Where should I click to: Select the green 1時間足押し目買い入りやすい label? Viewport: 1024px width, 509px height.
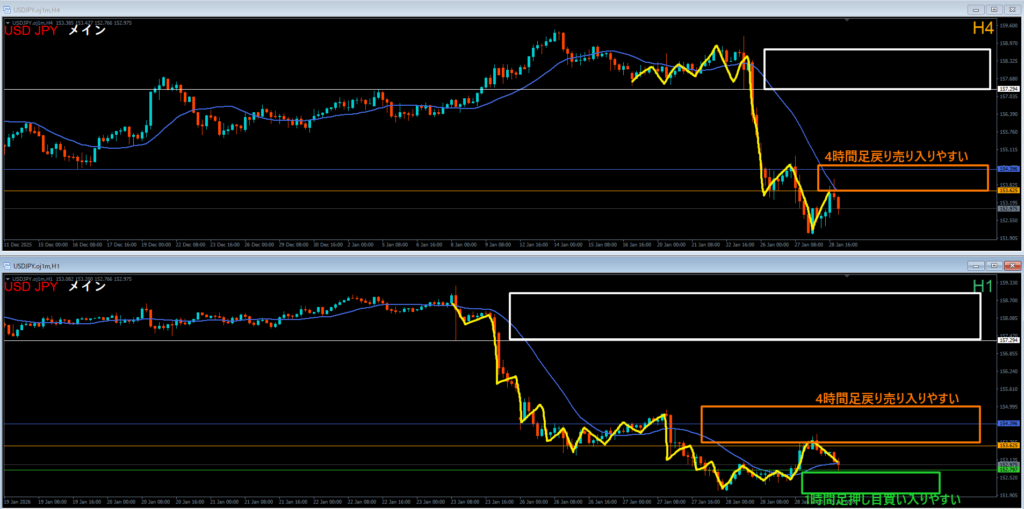(882, 501)
